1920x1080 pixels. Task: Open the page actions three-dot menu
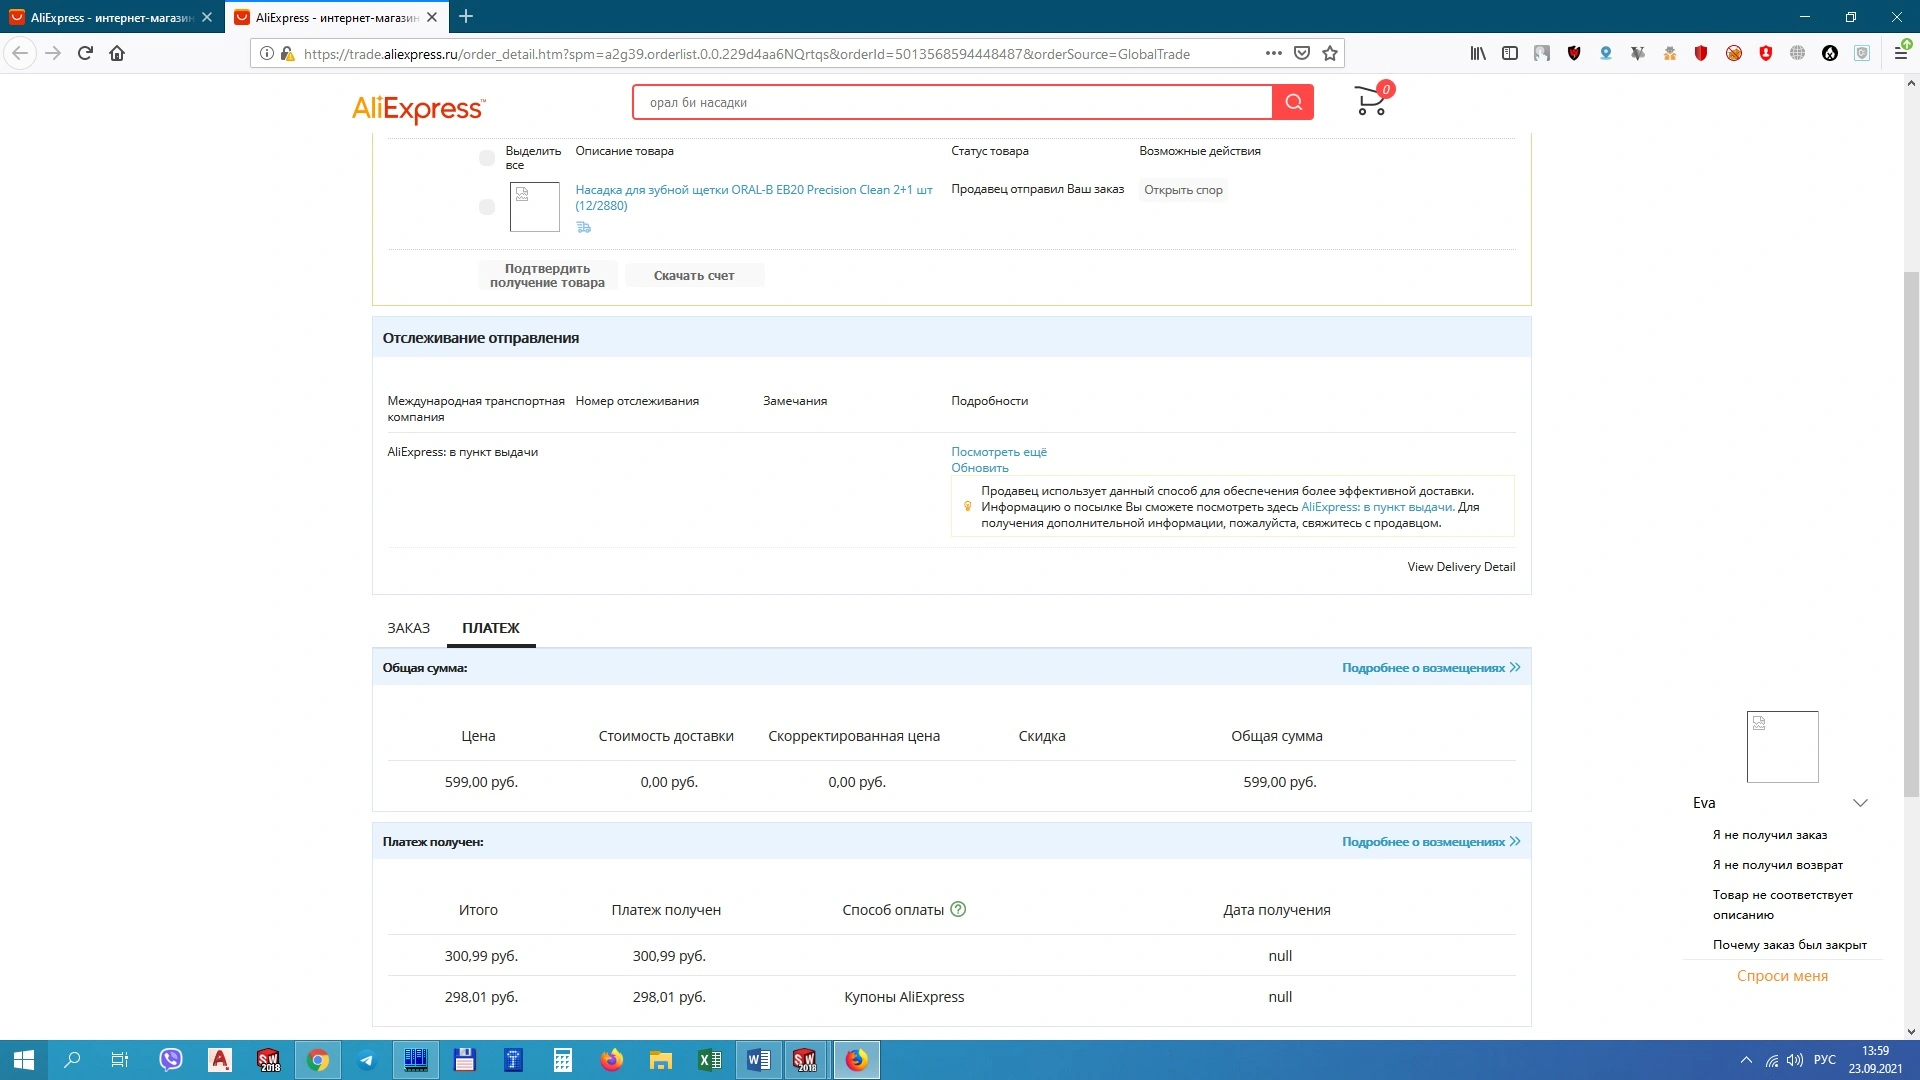pos(1273,54)
